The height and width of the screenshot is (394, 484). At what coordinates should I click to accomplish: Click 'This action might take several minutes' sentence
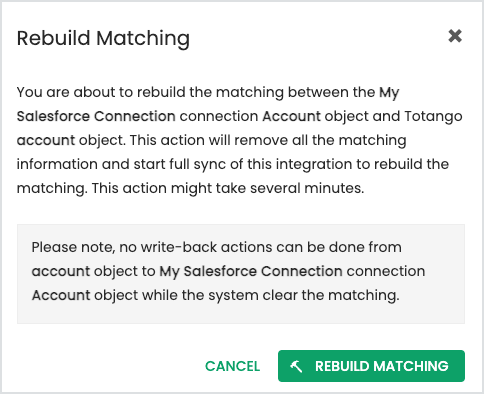[228, 189]
